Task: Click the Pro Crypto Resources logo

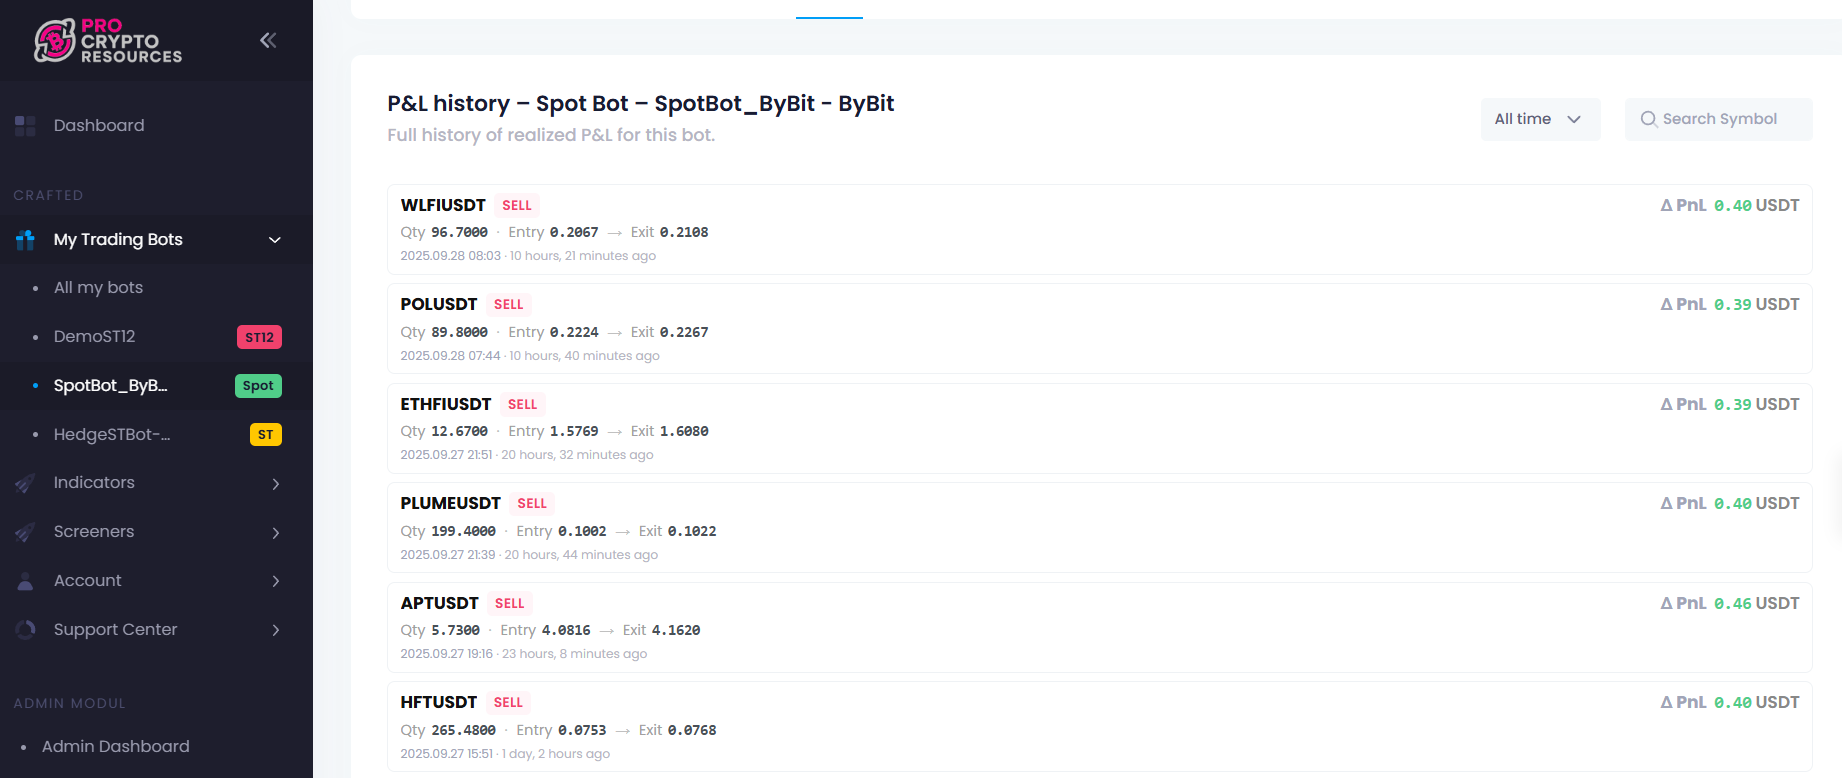Action: 108,41
